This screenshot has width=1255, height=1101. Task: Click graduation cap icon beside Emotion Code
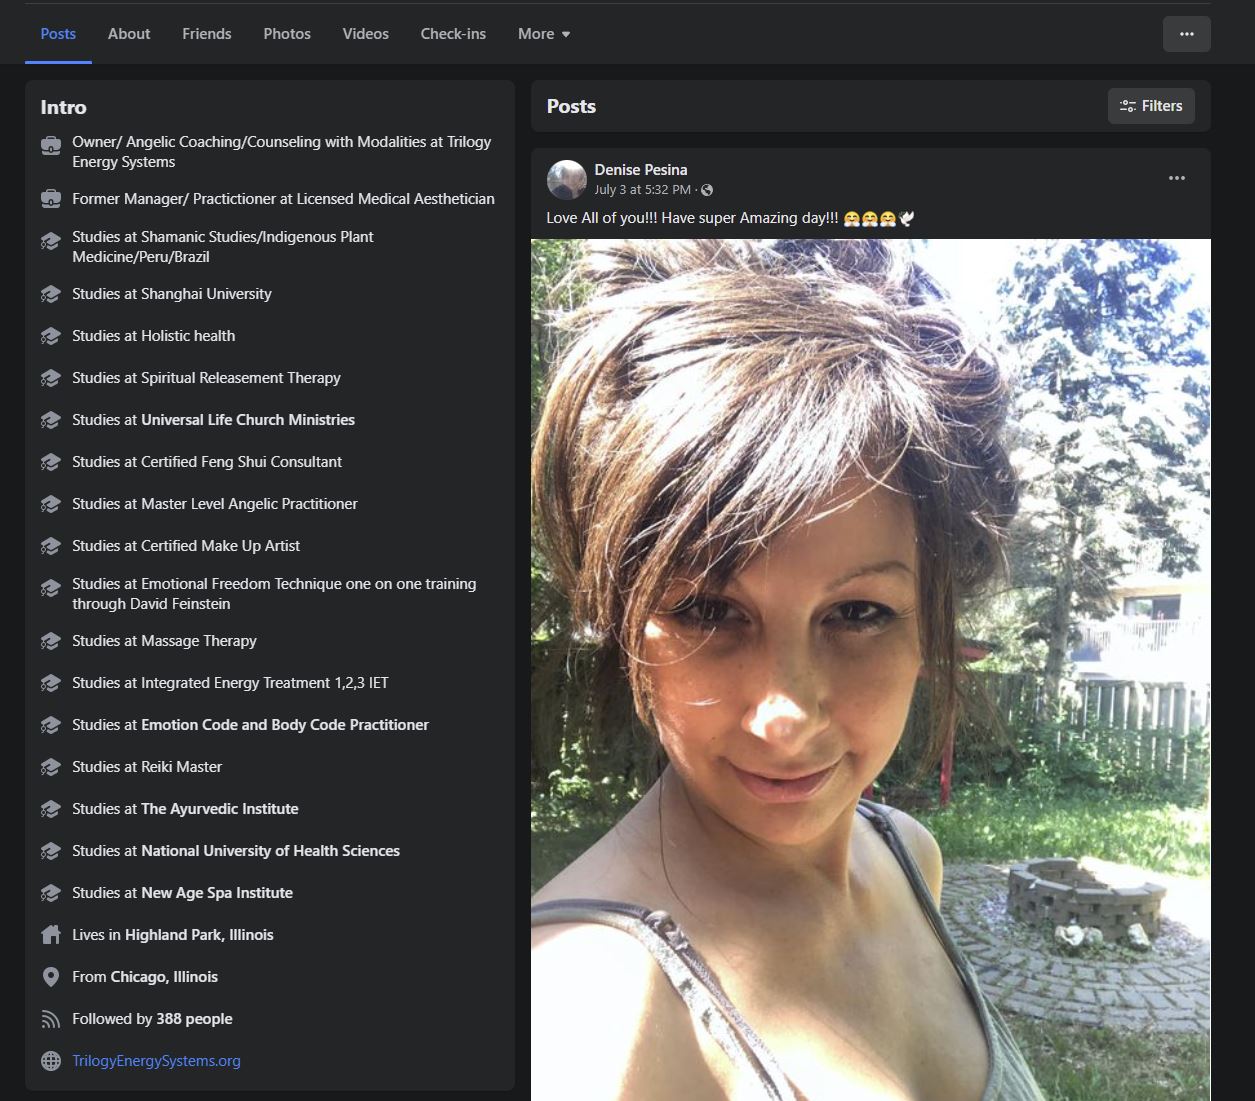pyautogui.click(x=51, y=725)
